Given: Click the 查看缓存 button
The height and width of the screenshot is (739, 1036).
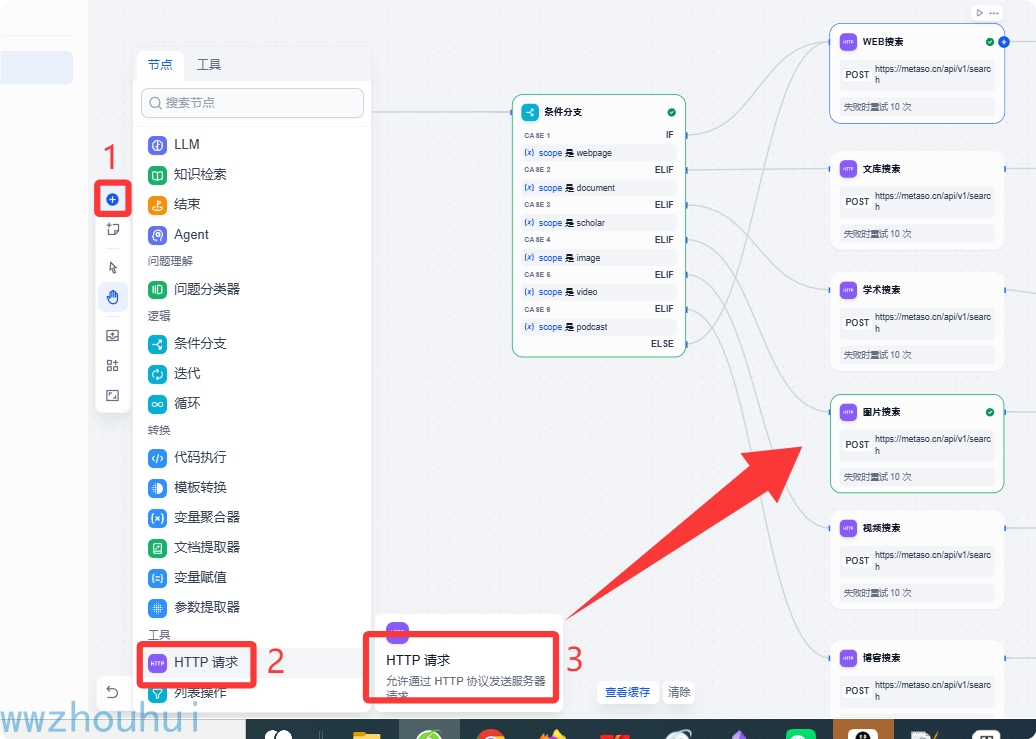Looking at the screenshot, I should (627, 692).
